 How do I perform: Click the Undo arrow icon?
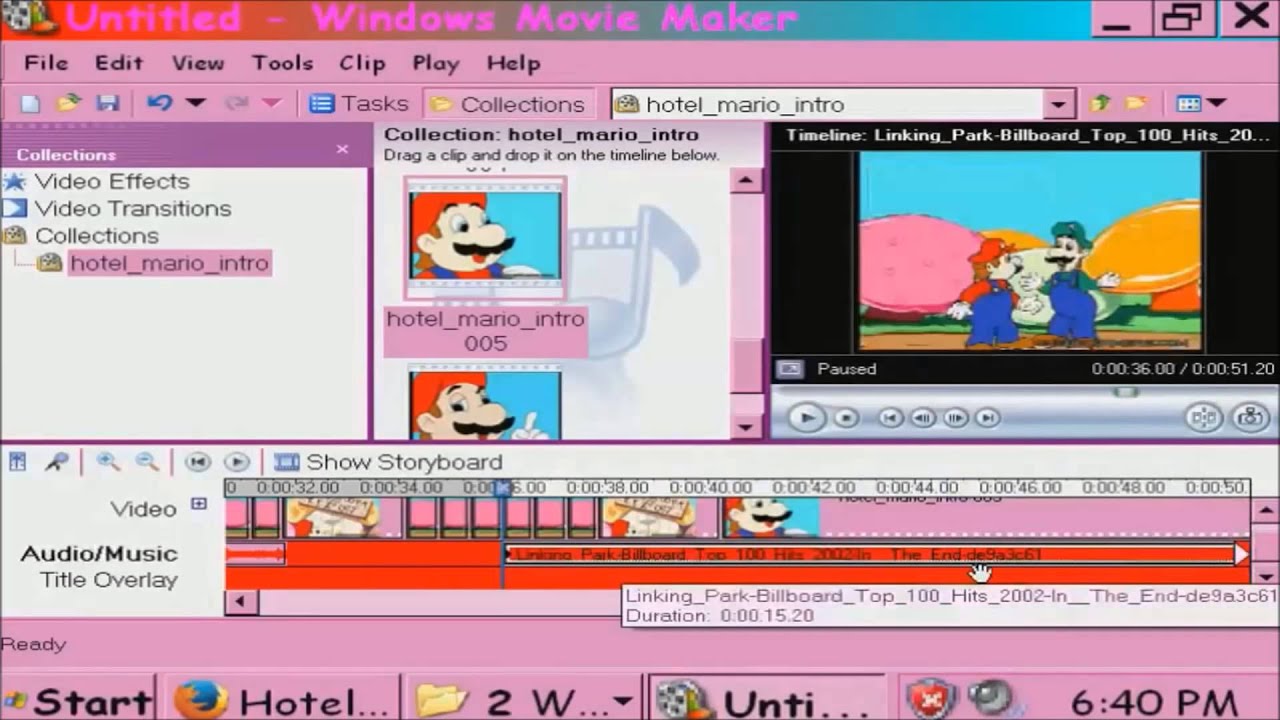[159, 103]
